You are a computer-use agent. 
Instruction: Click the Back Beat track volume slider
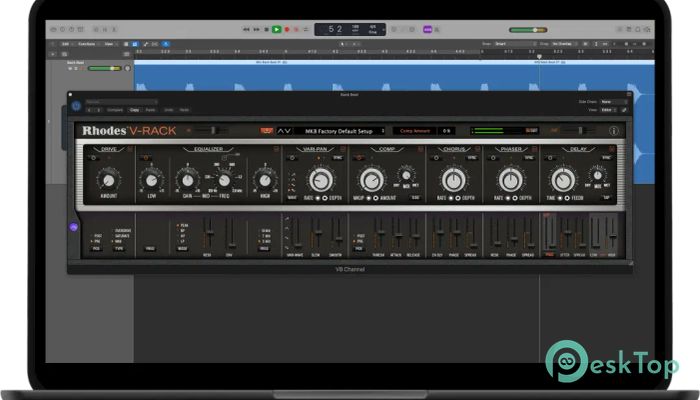[104, 68]
